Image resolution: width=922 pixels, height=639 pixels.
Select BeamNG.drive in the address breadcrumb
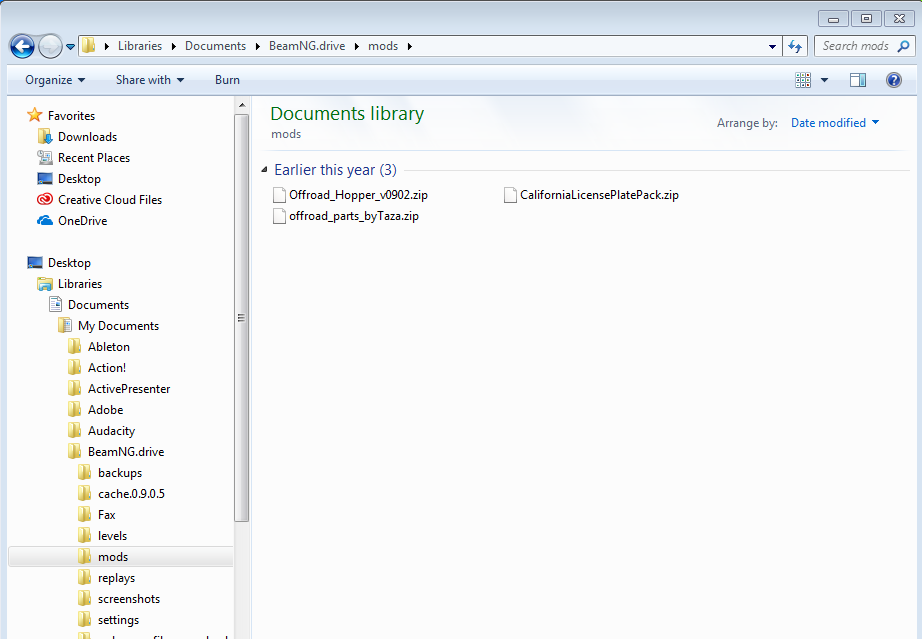coord(307,46)
